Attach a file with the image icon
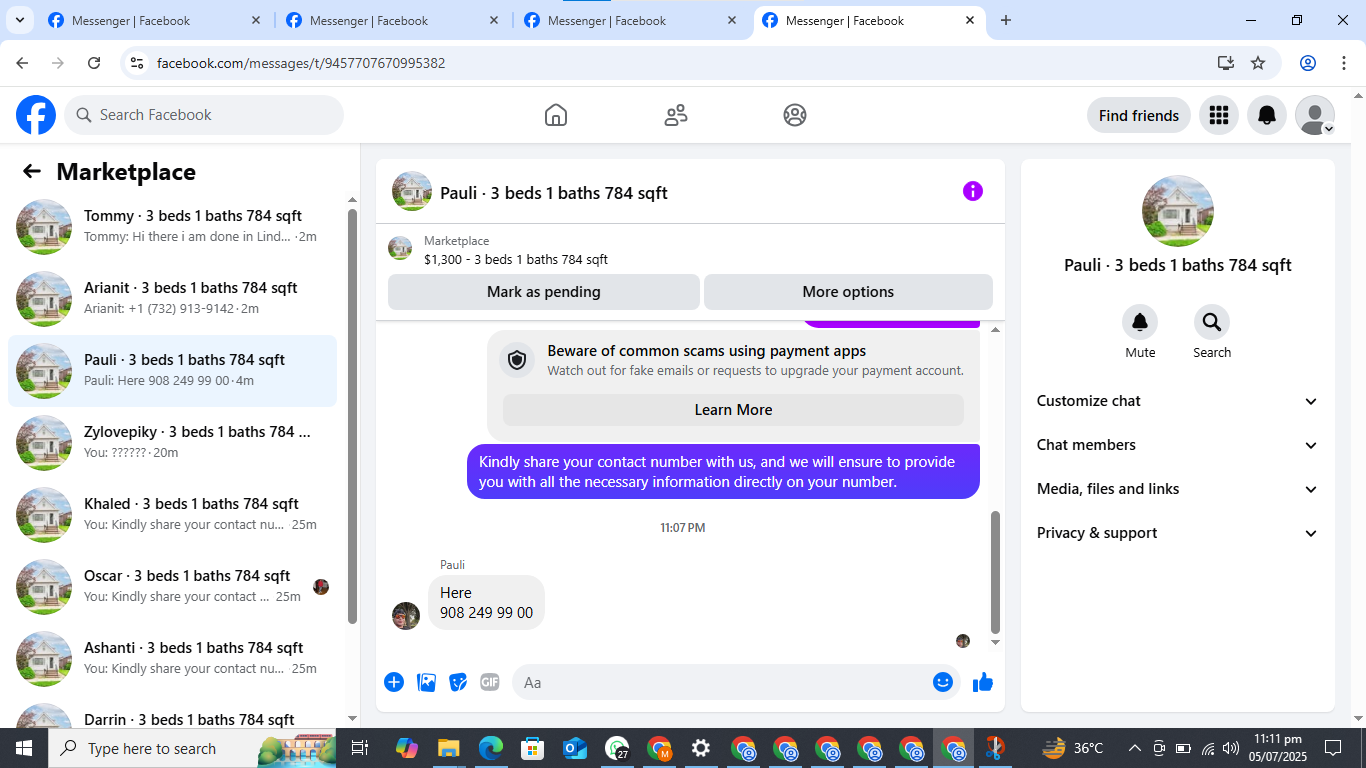The width and height of the screenshot is (1366, 768). pos(426,682)
